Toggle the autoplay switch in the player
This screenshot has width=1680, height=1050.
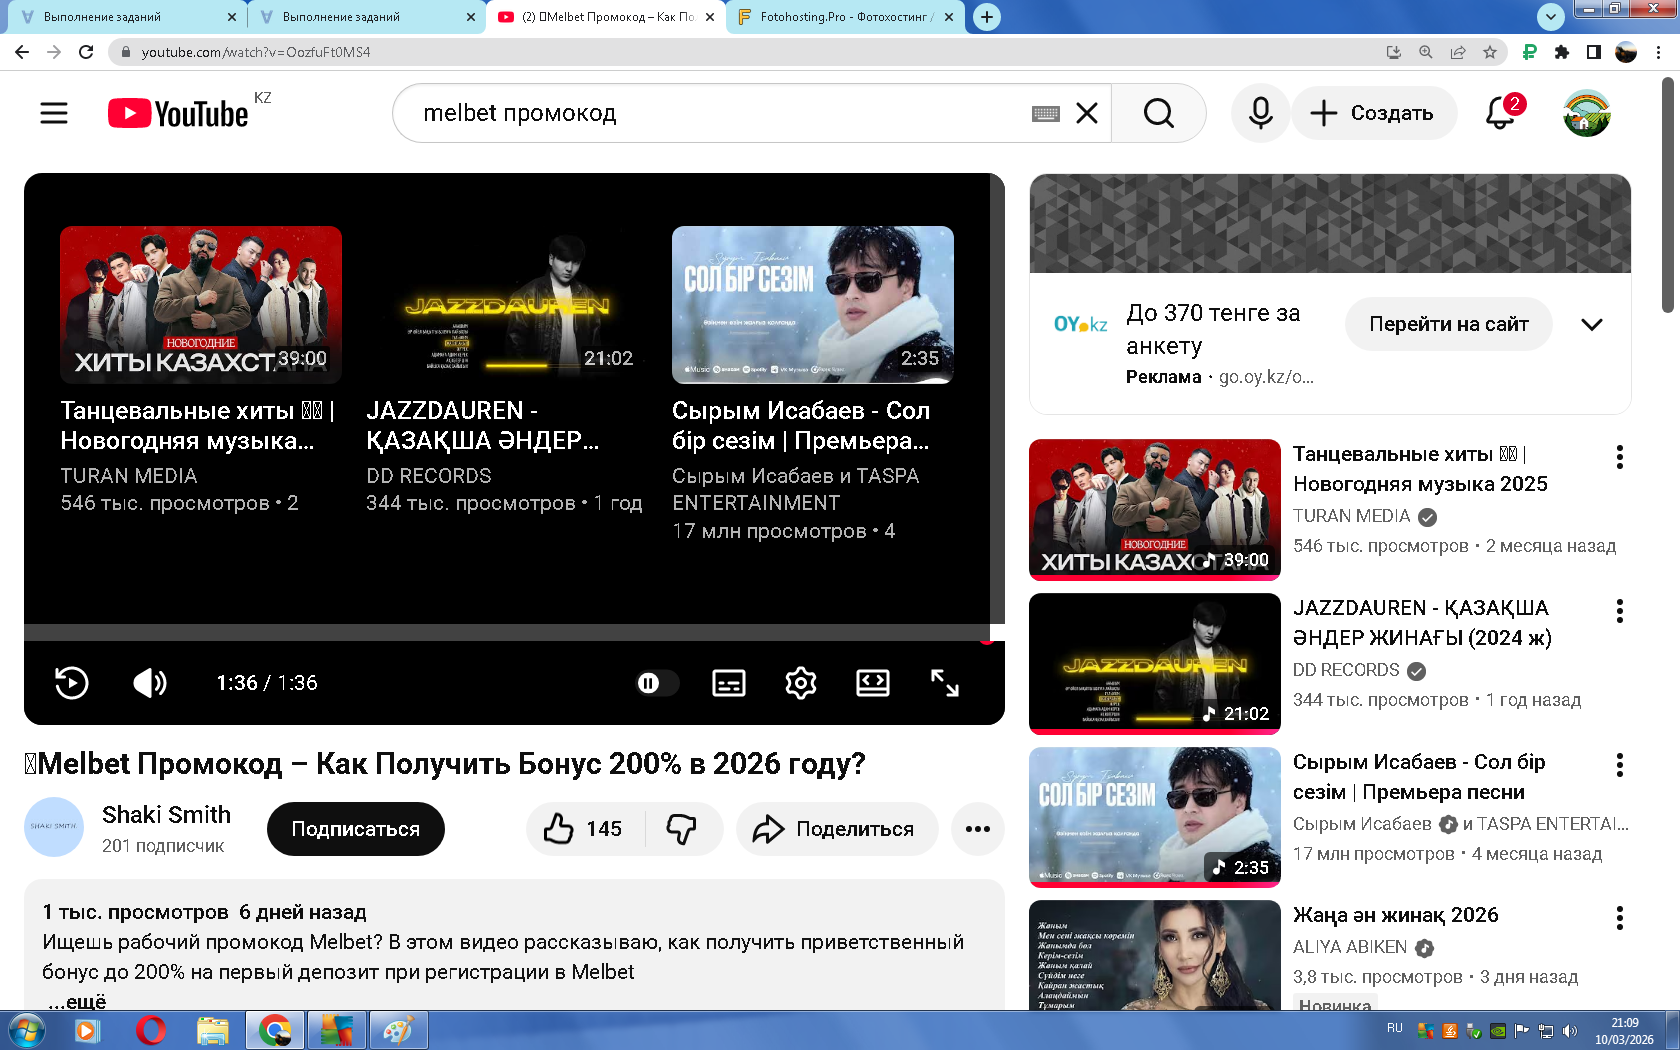656,683
